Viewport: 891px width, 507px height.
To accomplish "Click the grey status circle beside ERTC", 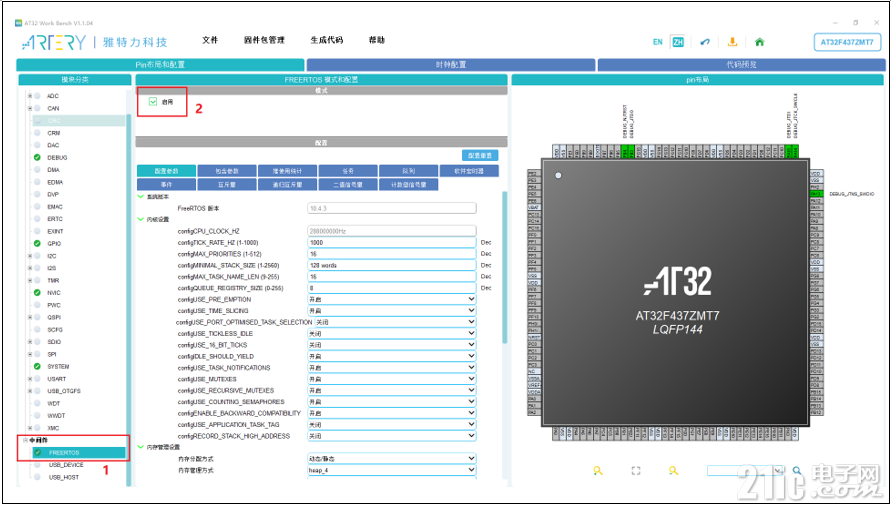I will (x=37, y=219).
